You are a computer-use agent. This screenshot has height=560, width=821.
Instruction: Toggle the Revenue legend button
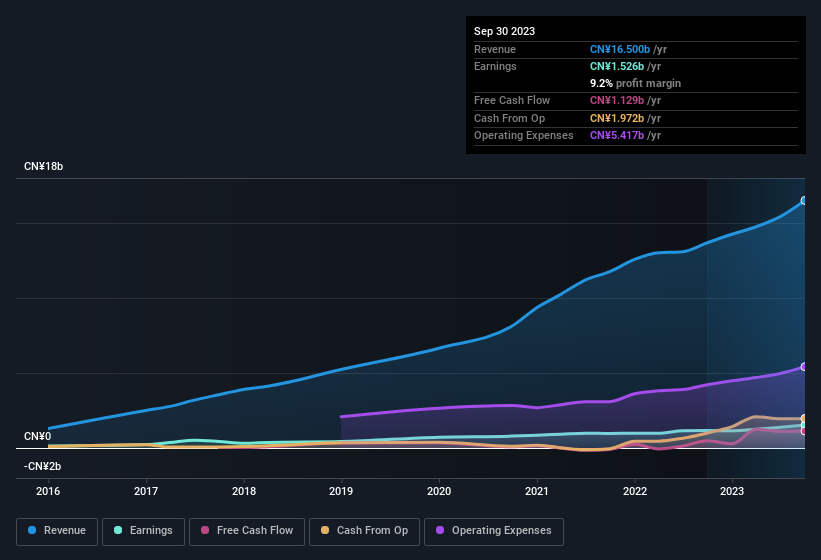[57, 531]
